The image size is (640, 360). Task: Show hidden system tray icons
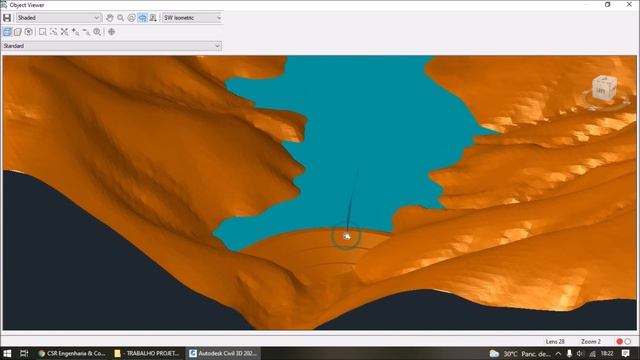click(558, 353)
